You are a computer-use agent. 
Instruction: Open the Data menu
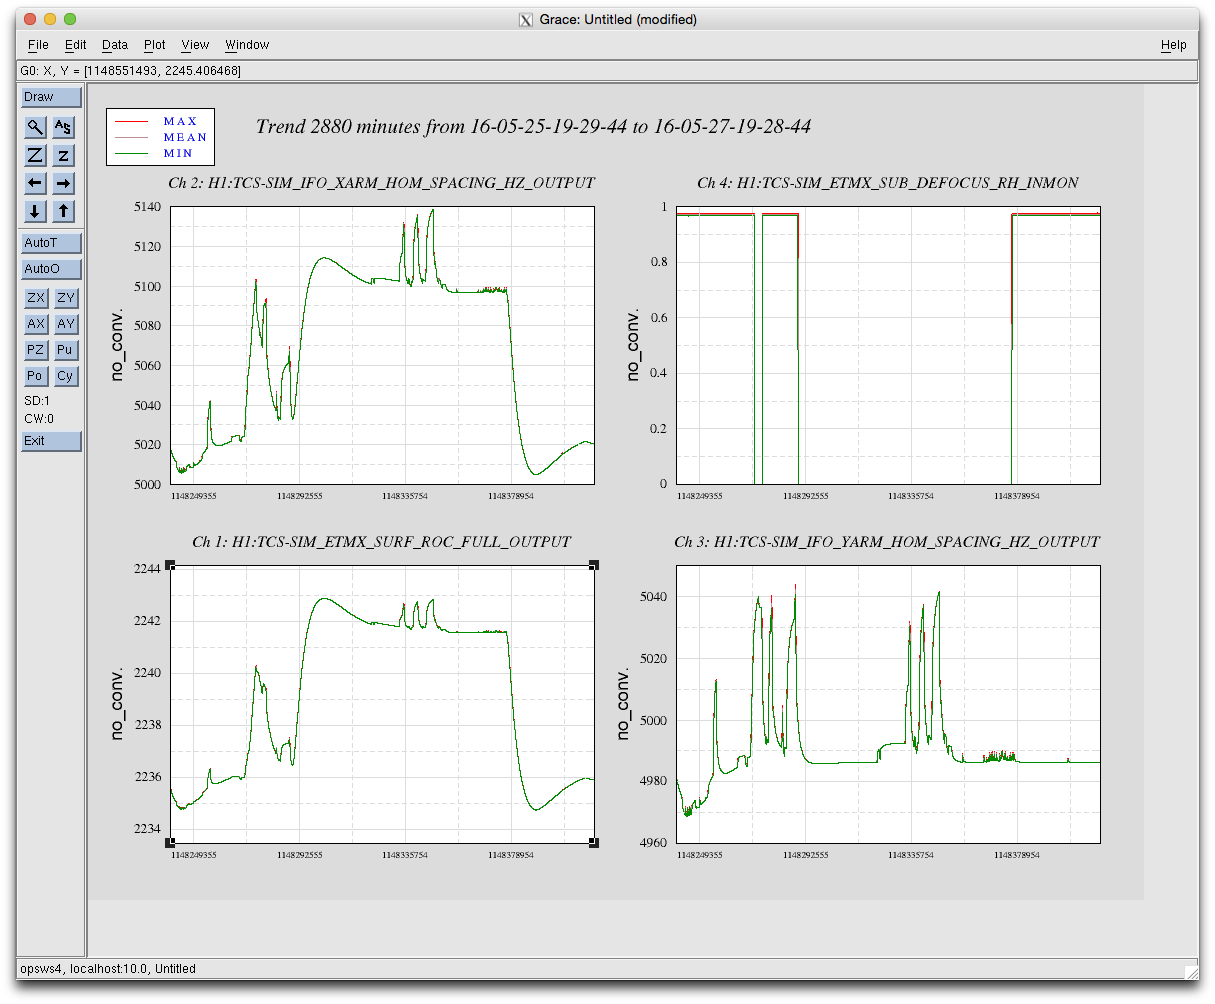[x=115, y=45]
